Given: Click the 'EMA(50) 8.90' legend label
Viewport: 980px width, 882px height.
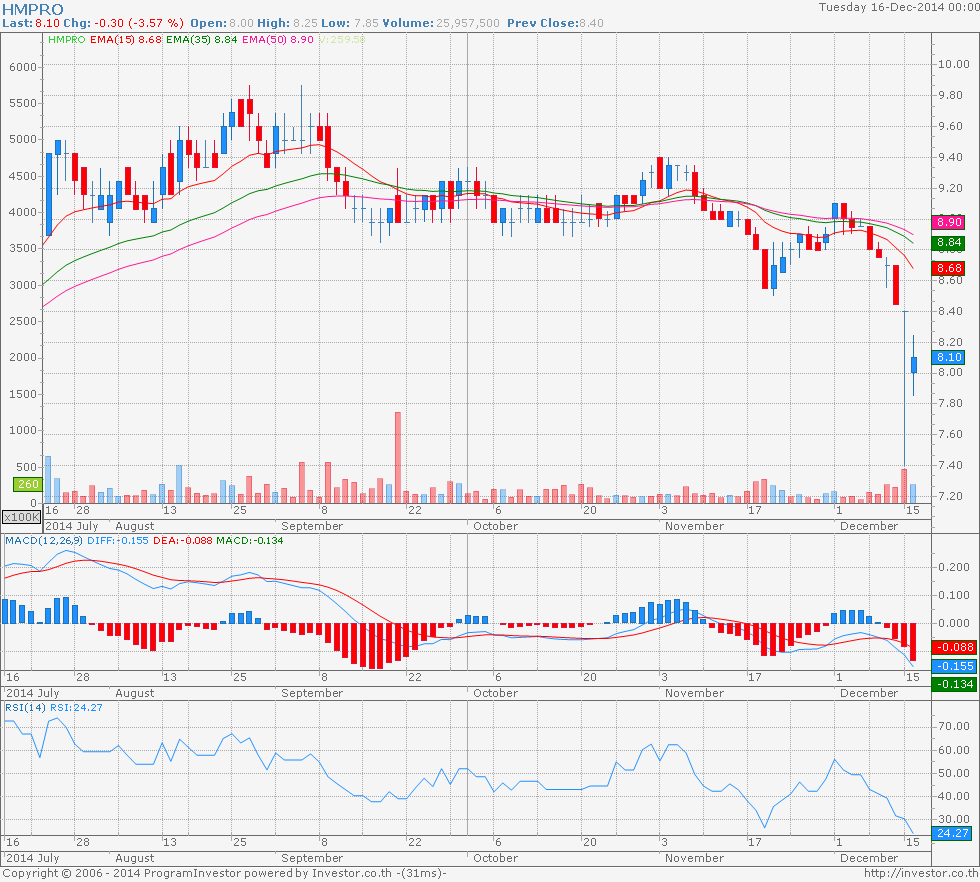Looking at the screenshot, I should coord(278,39).
